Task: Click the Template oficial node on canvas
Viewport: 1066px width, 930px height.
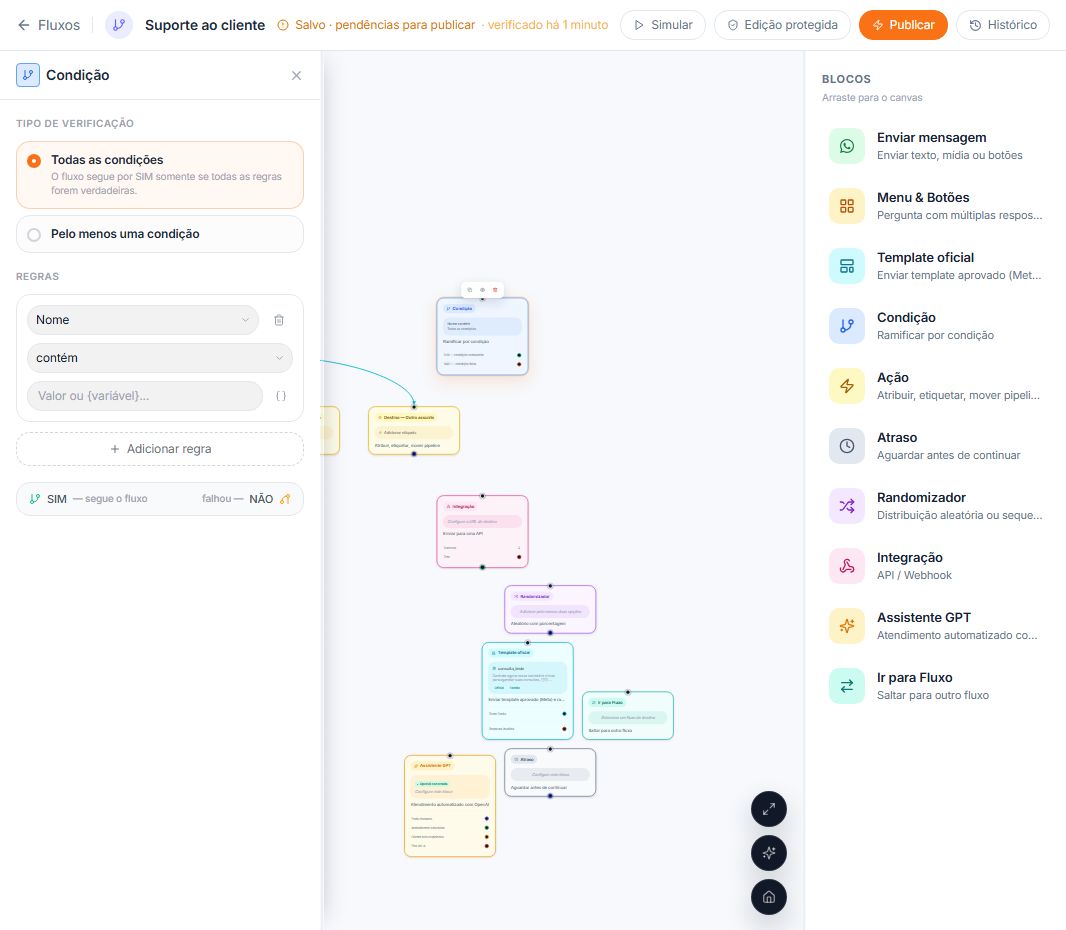Action: click(528, 691)
